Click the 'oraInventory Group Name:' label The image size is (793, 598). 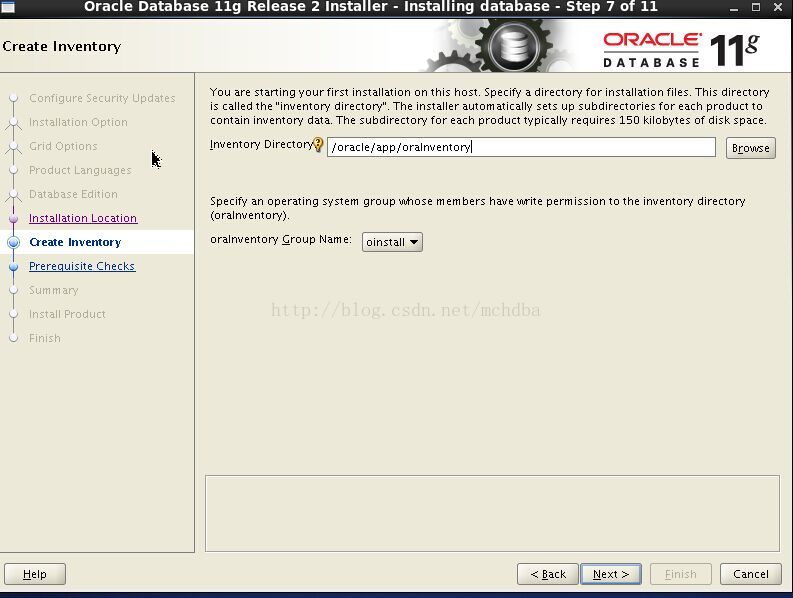281,239
